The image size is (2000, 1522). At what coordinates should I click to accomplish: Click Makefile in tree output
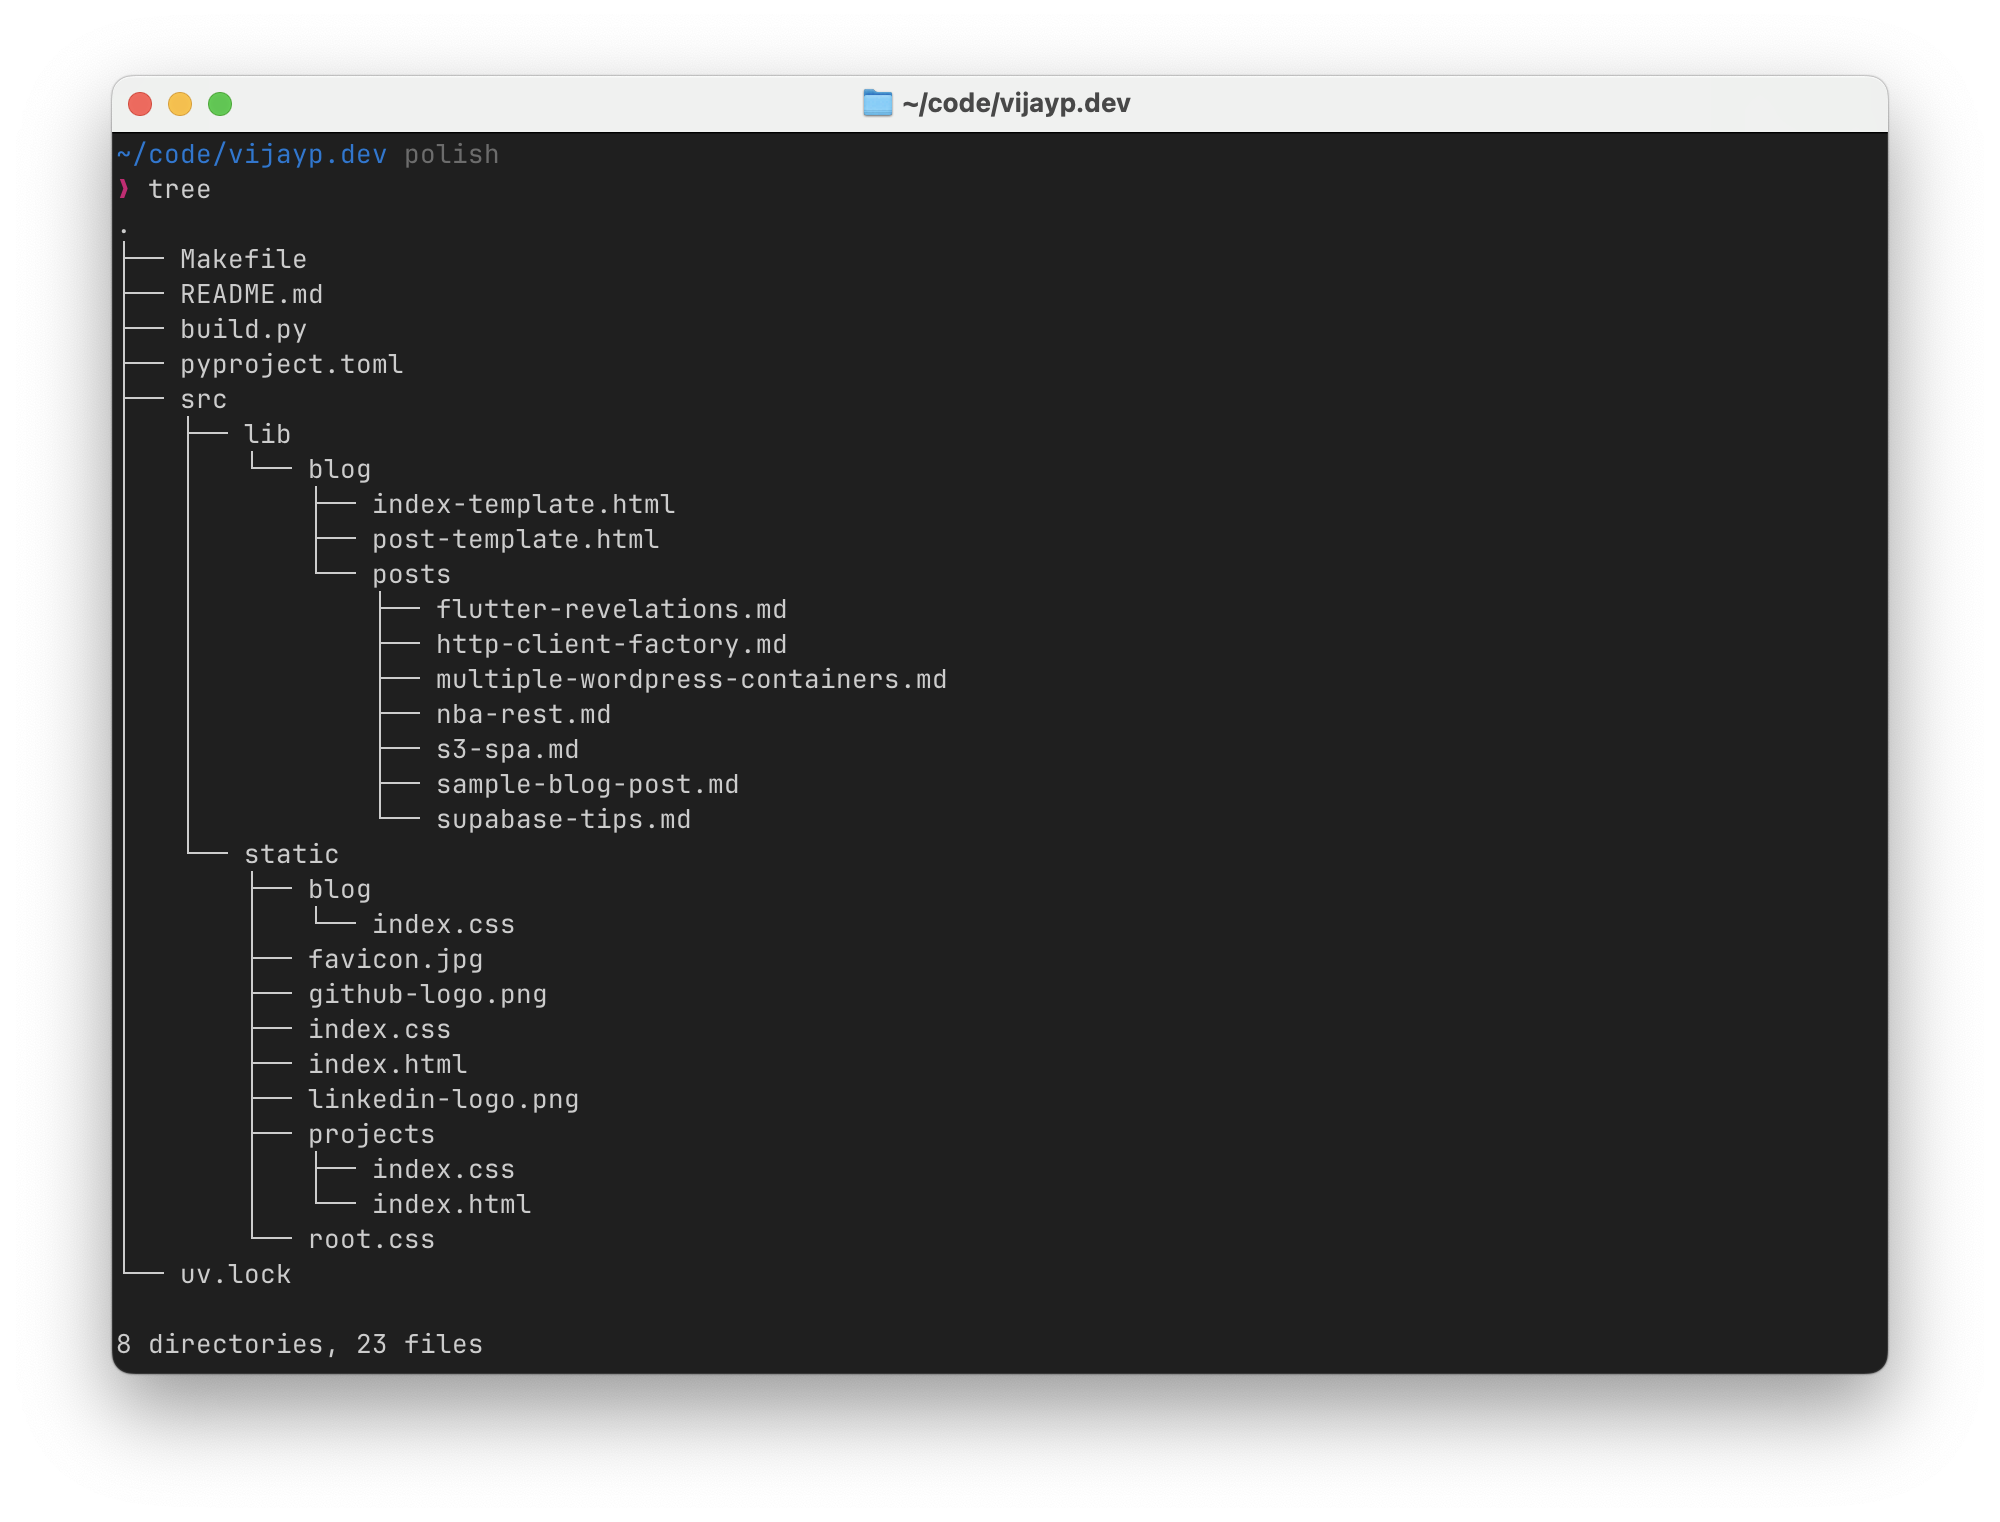coord(243,259)
